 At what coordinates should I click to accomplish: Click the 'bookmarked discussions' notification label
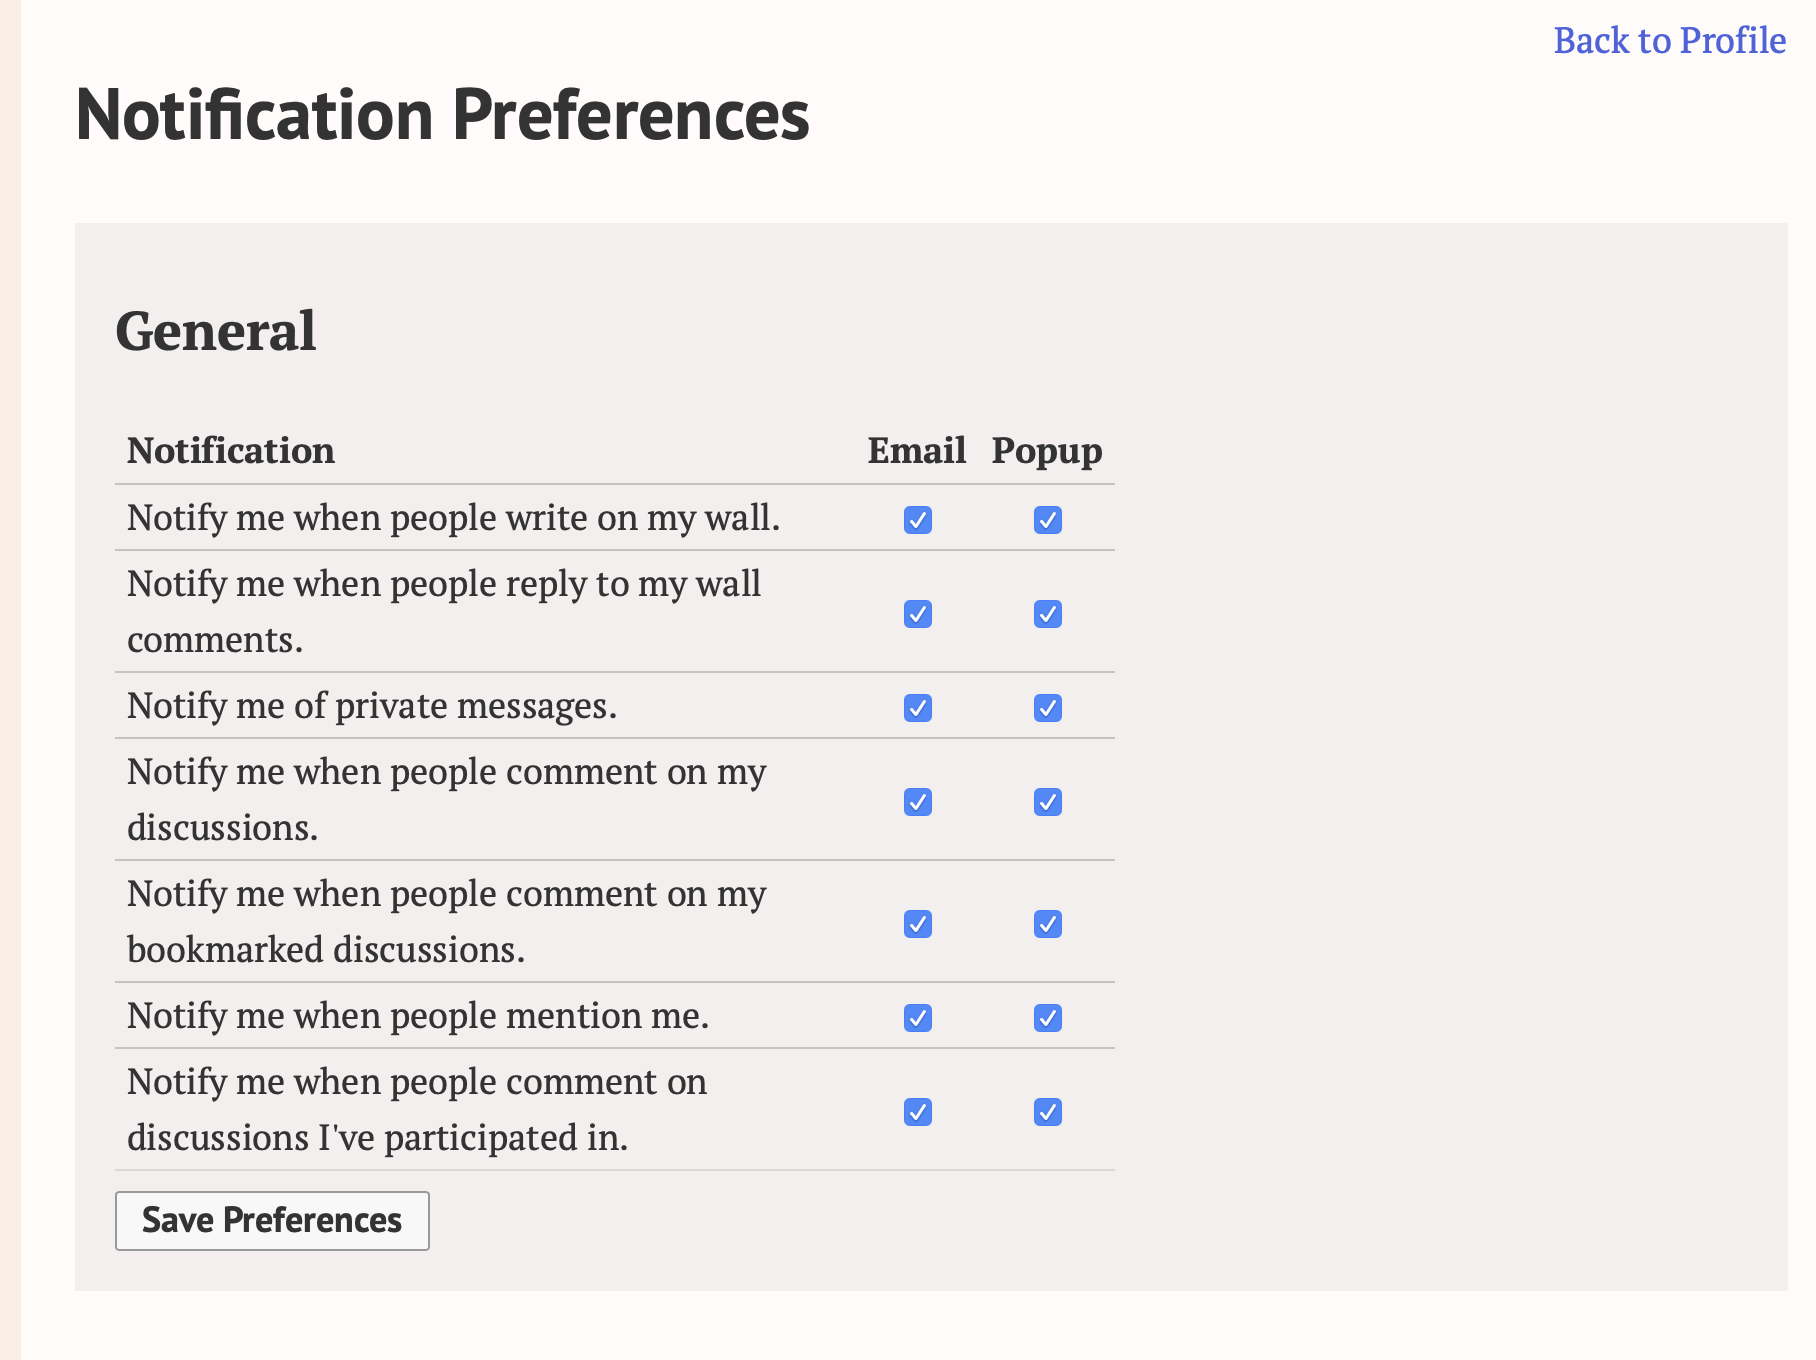pyautogui.click(x=447, y=921)
